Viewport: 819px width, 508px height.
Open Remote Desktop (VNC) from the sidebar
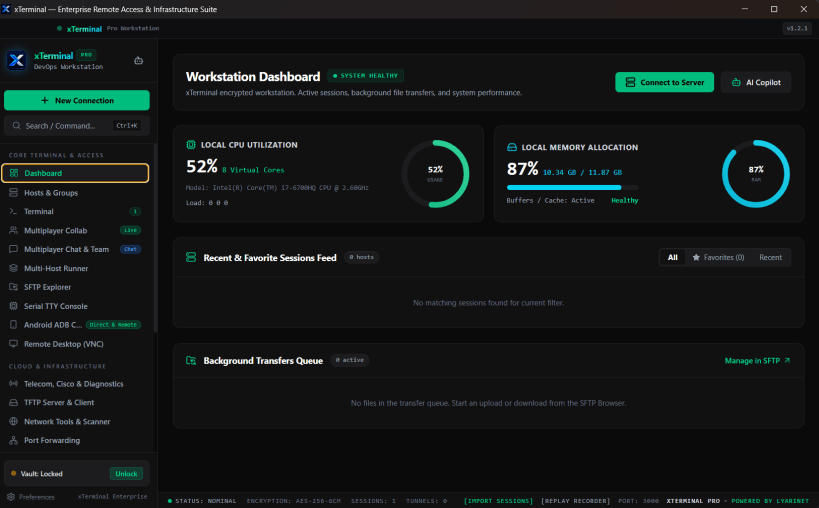(x=75, y=344)
